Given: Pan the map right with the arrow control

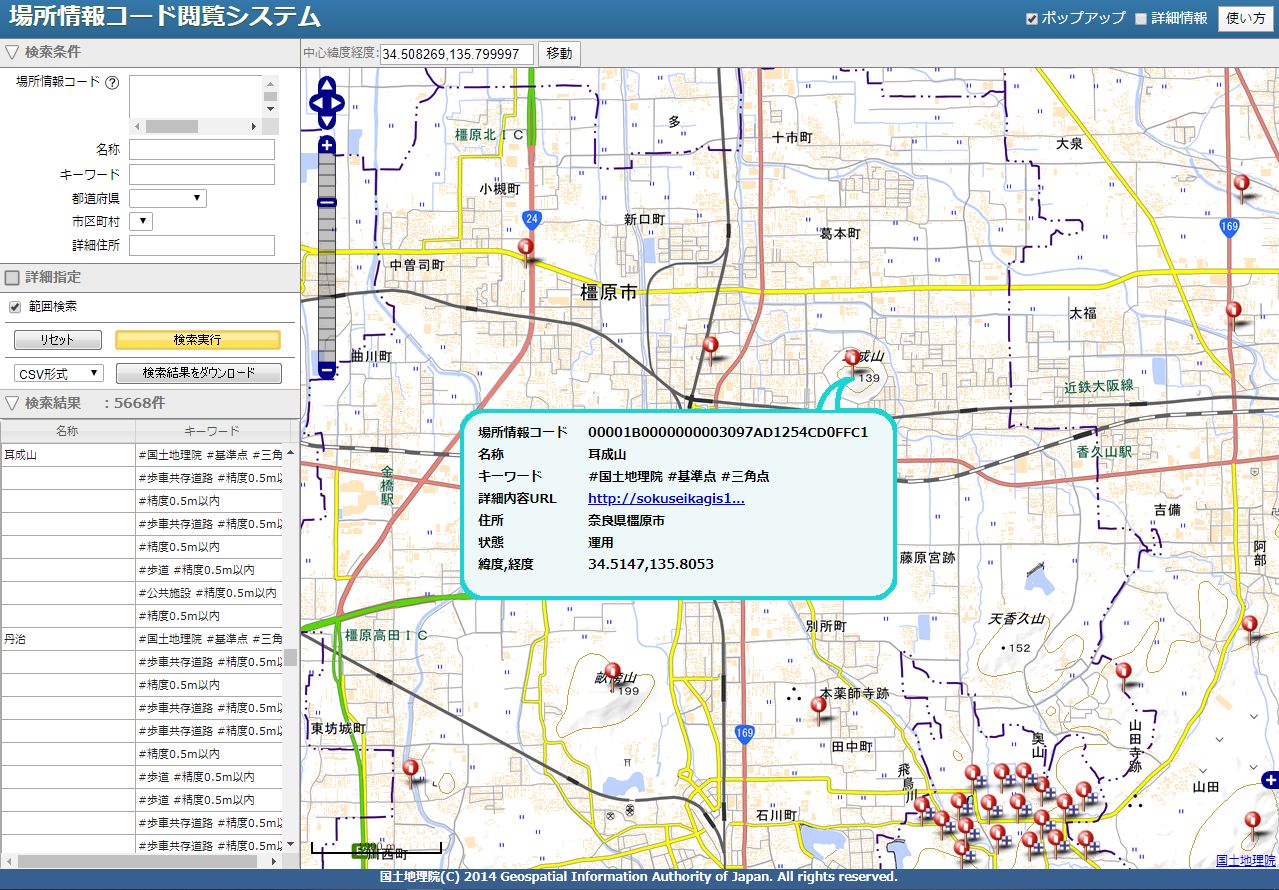Looking at the screenshot, I should tap(340, 103).
